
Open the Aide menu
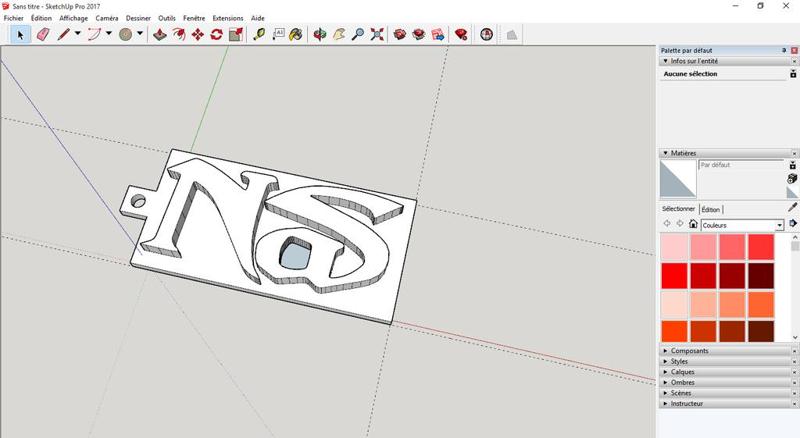(x=258, y=18)
